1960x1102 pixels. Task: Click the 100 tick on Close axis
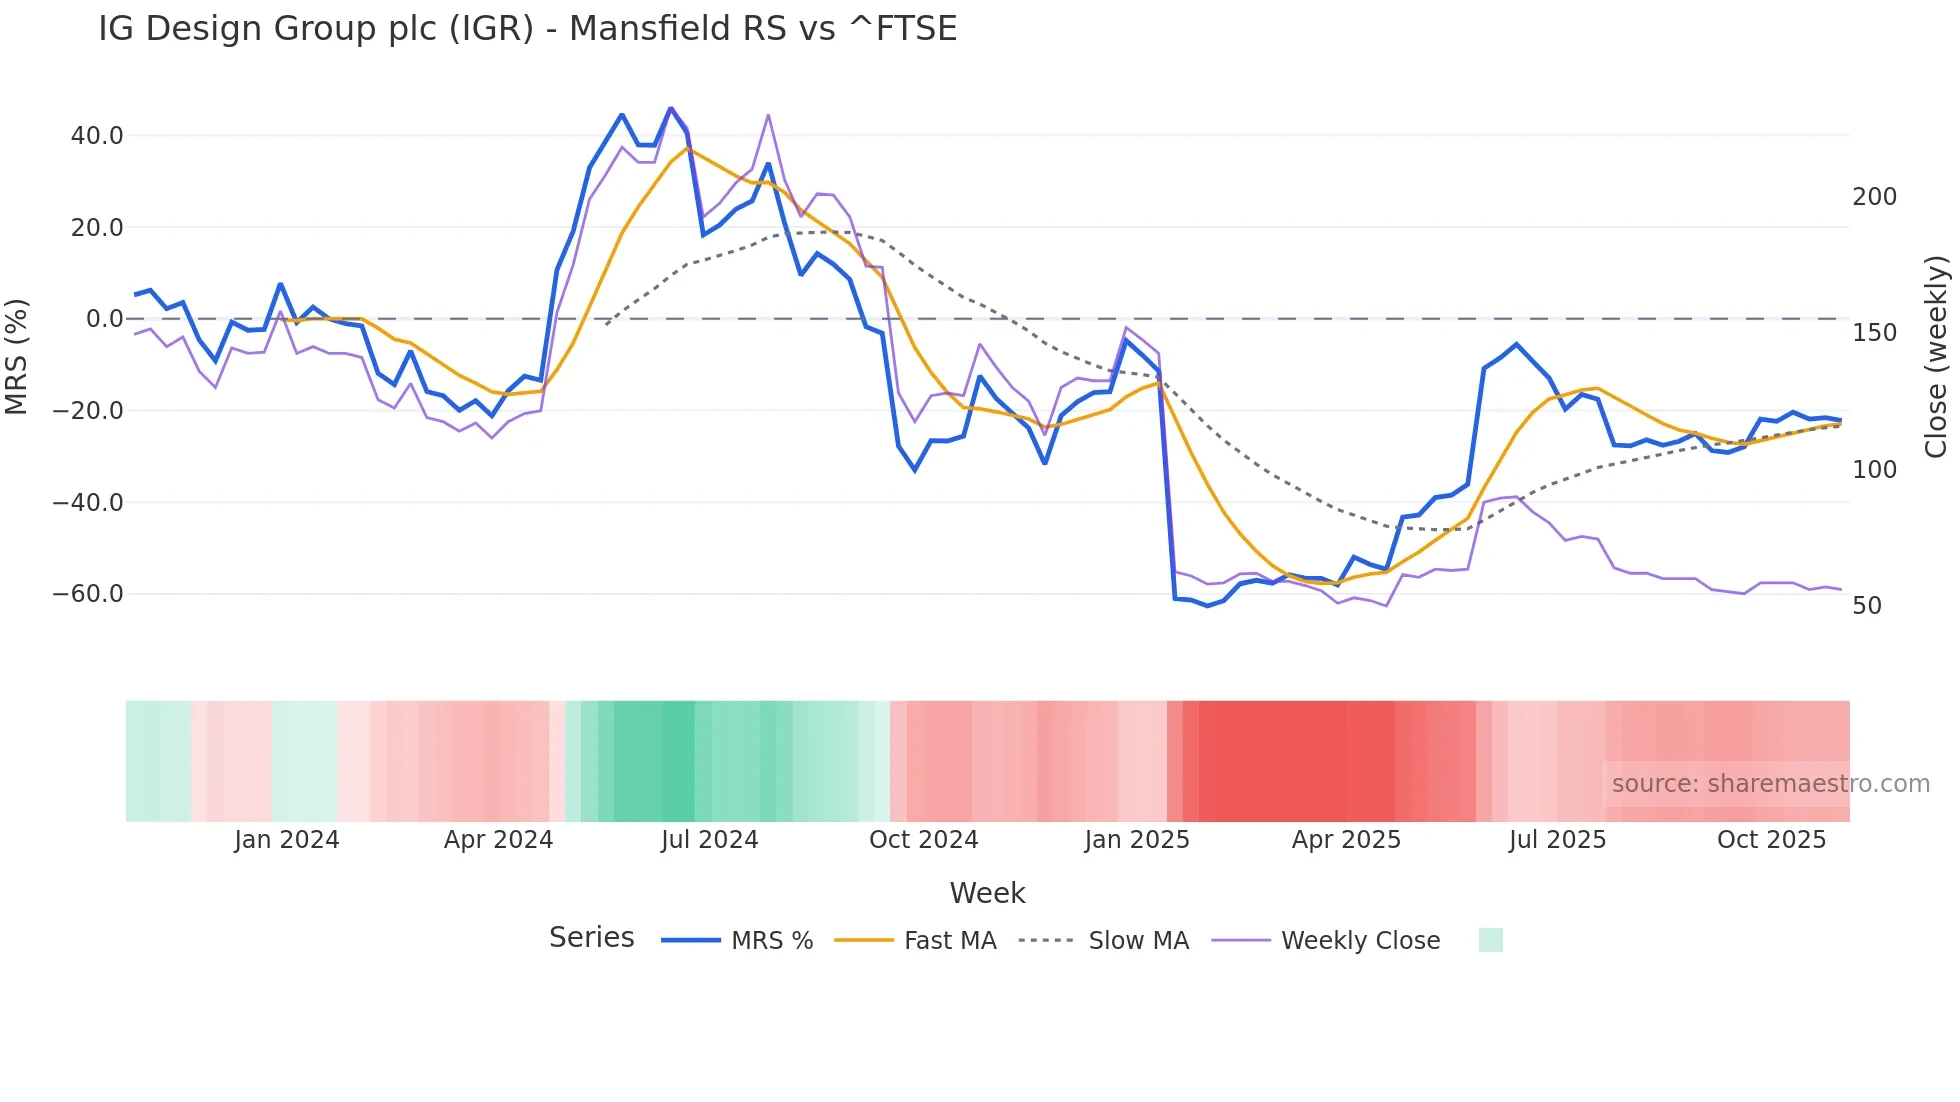tap(1875, 470)
